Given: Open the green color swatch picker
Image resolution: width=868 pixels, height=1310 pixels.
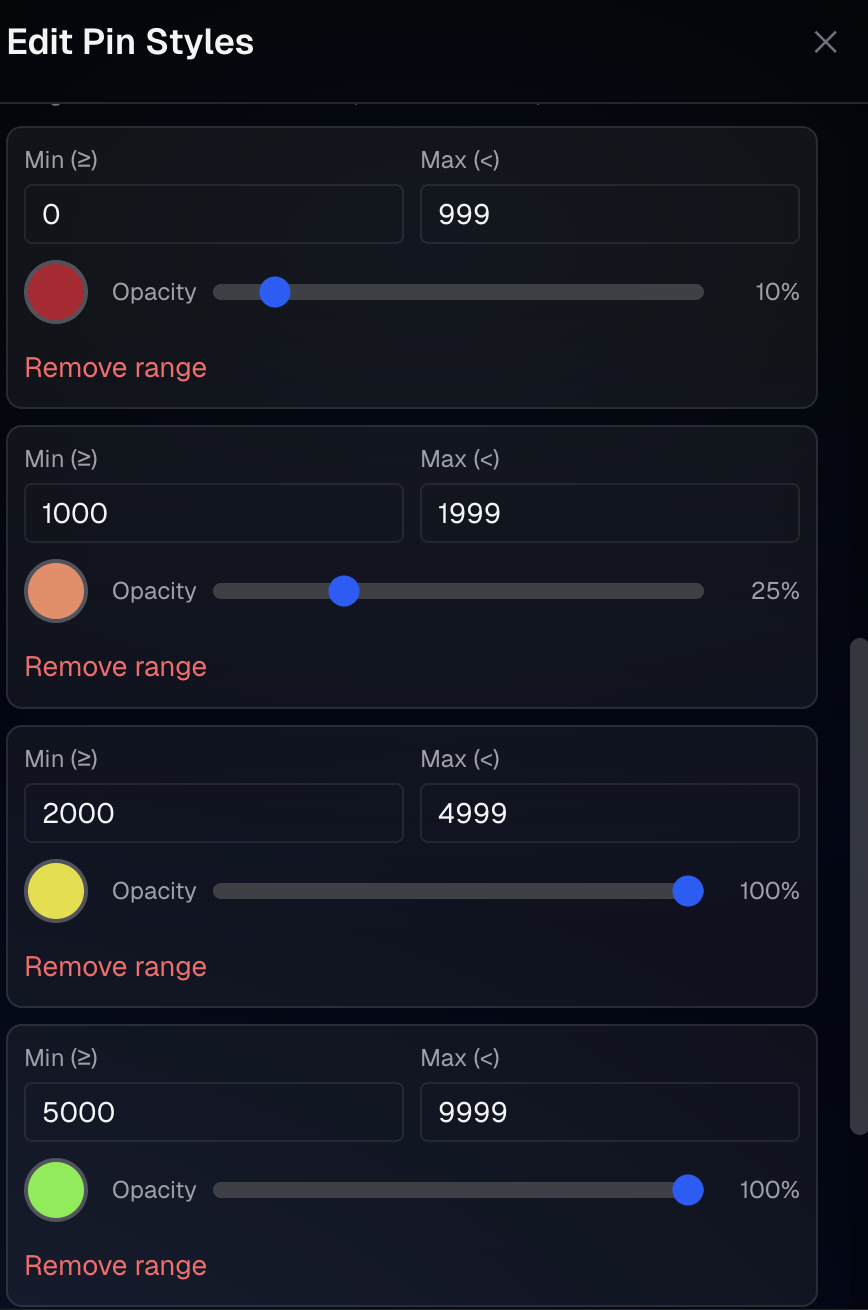Looking at the screenshot, I should 55,1190.
